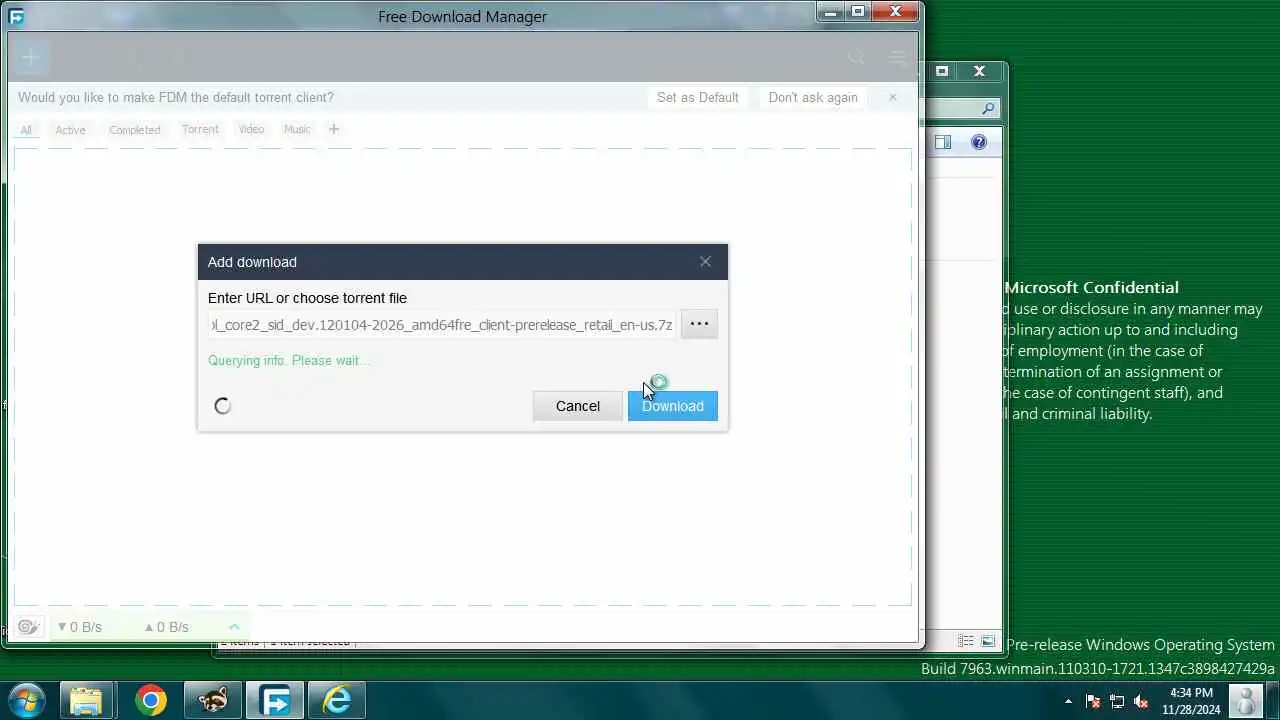Open Explorer help question mark icon
Screen dimensions: 1280x720
[979, 142]
